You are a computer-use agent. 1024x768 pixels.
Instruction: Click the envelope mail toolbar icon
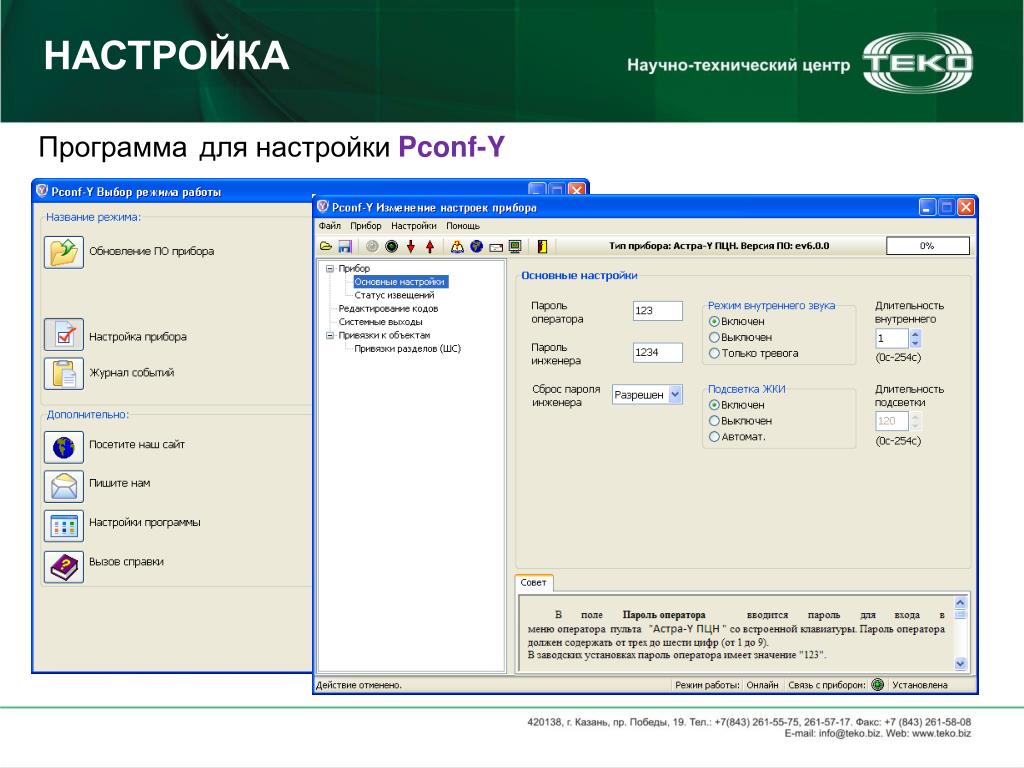tap(496, 247)
